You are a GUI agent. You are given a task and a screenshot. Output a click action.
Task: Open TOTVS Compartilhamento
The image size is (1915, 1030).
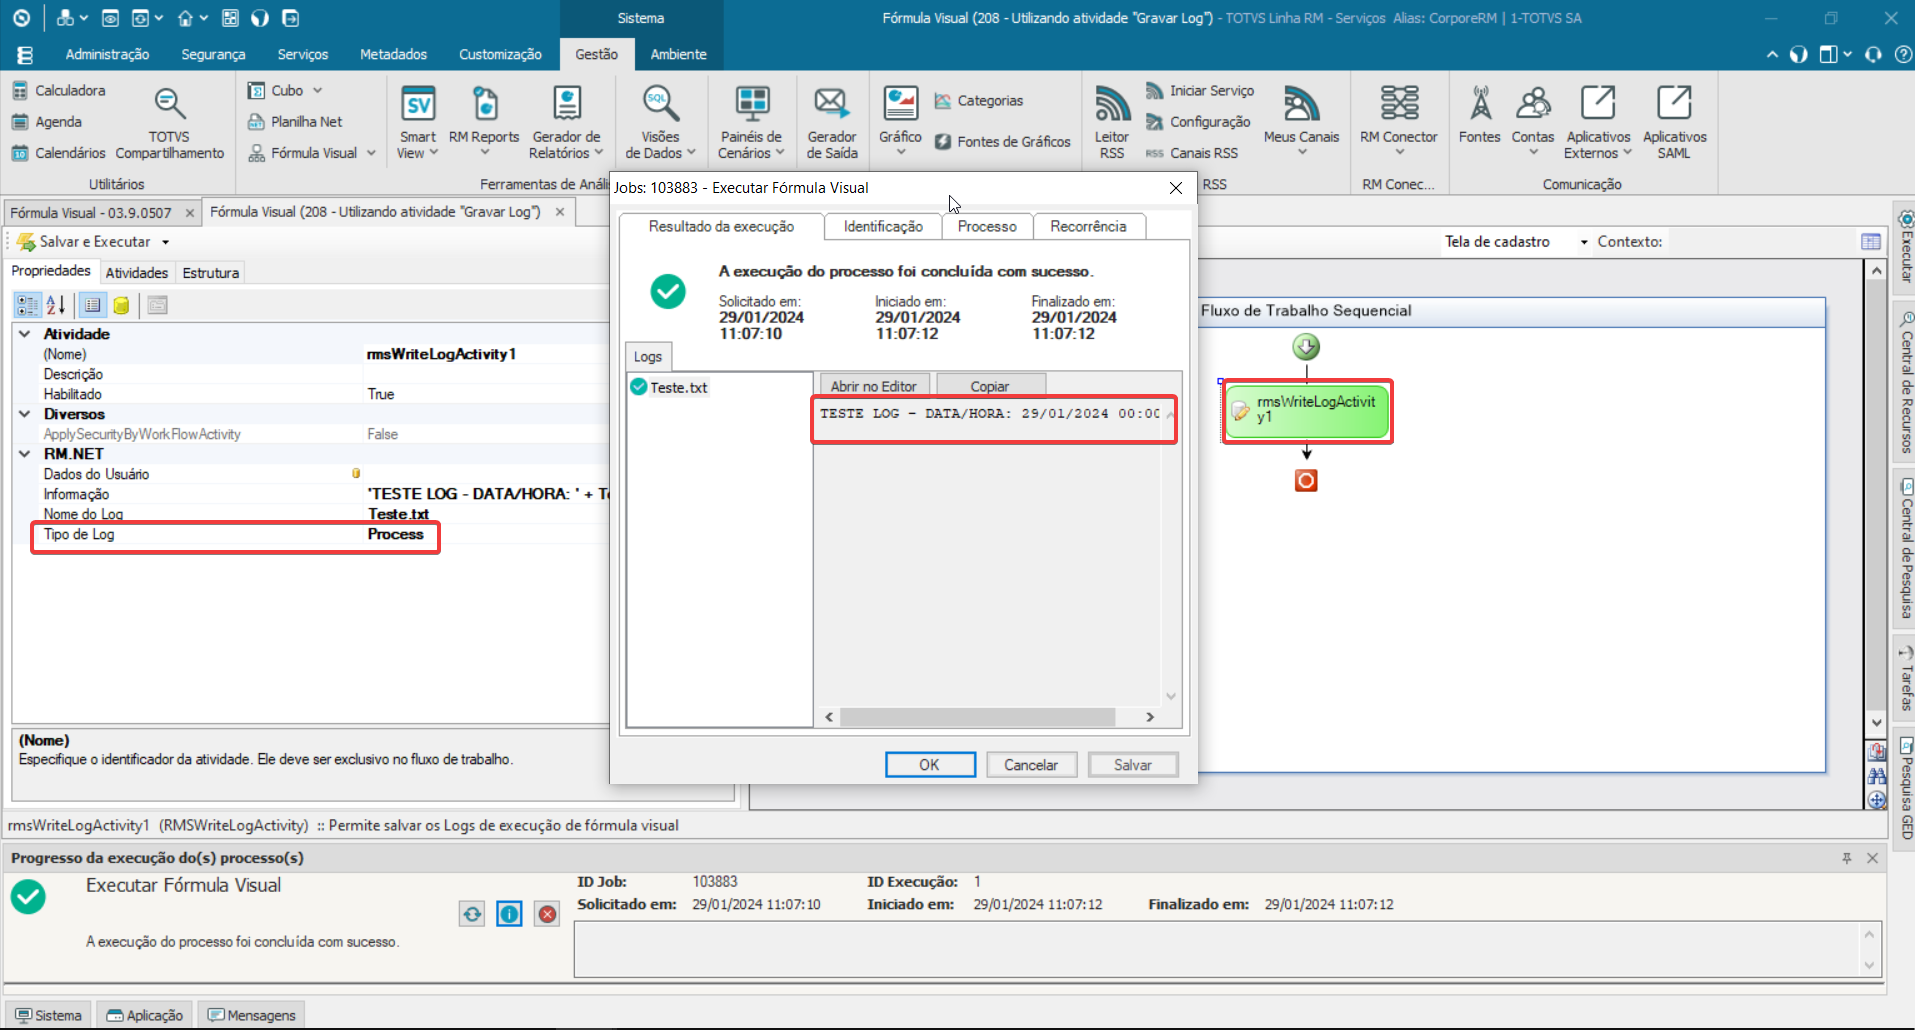pos(169,122)
